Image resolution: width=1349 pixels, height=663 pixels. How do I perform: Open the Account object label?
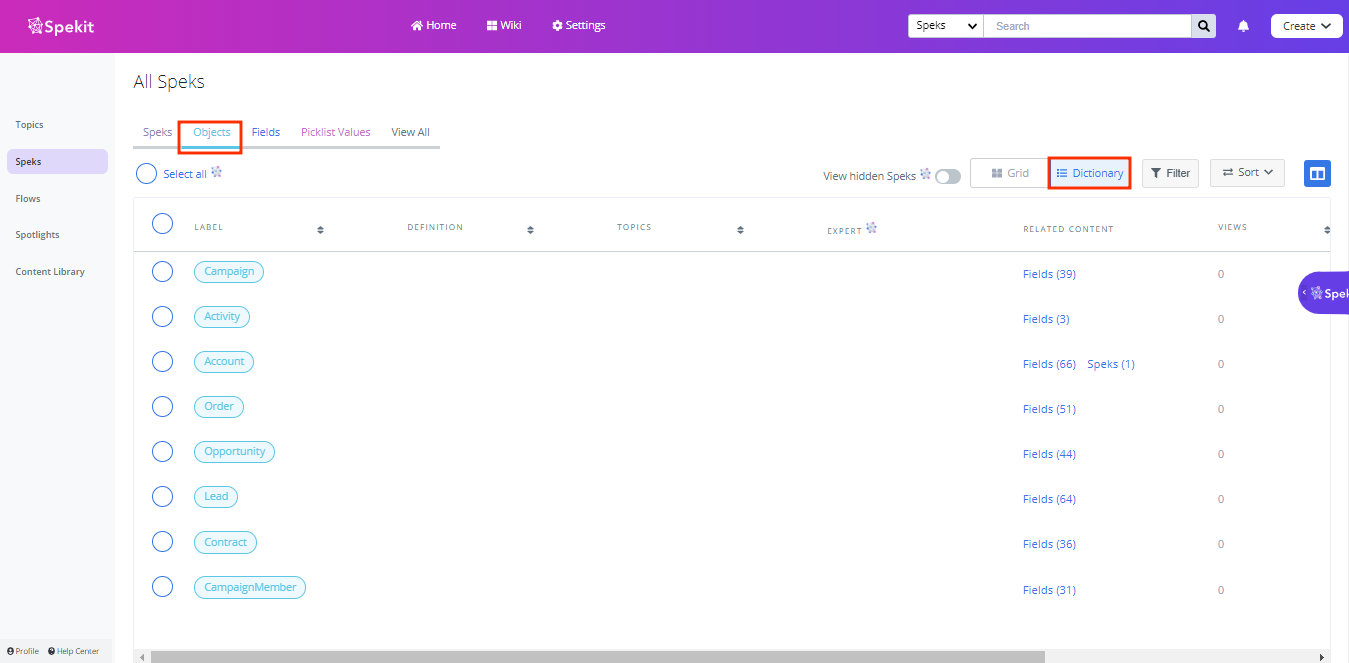pyautogui.click(x=224, y=361)
